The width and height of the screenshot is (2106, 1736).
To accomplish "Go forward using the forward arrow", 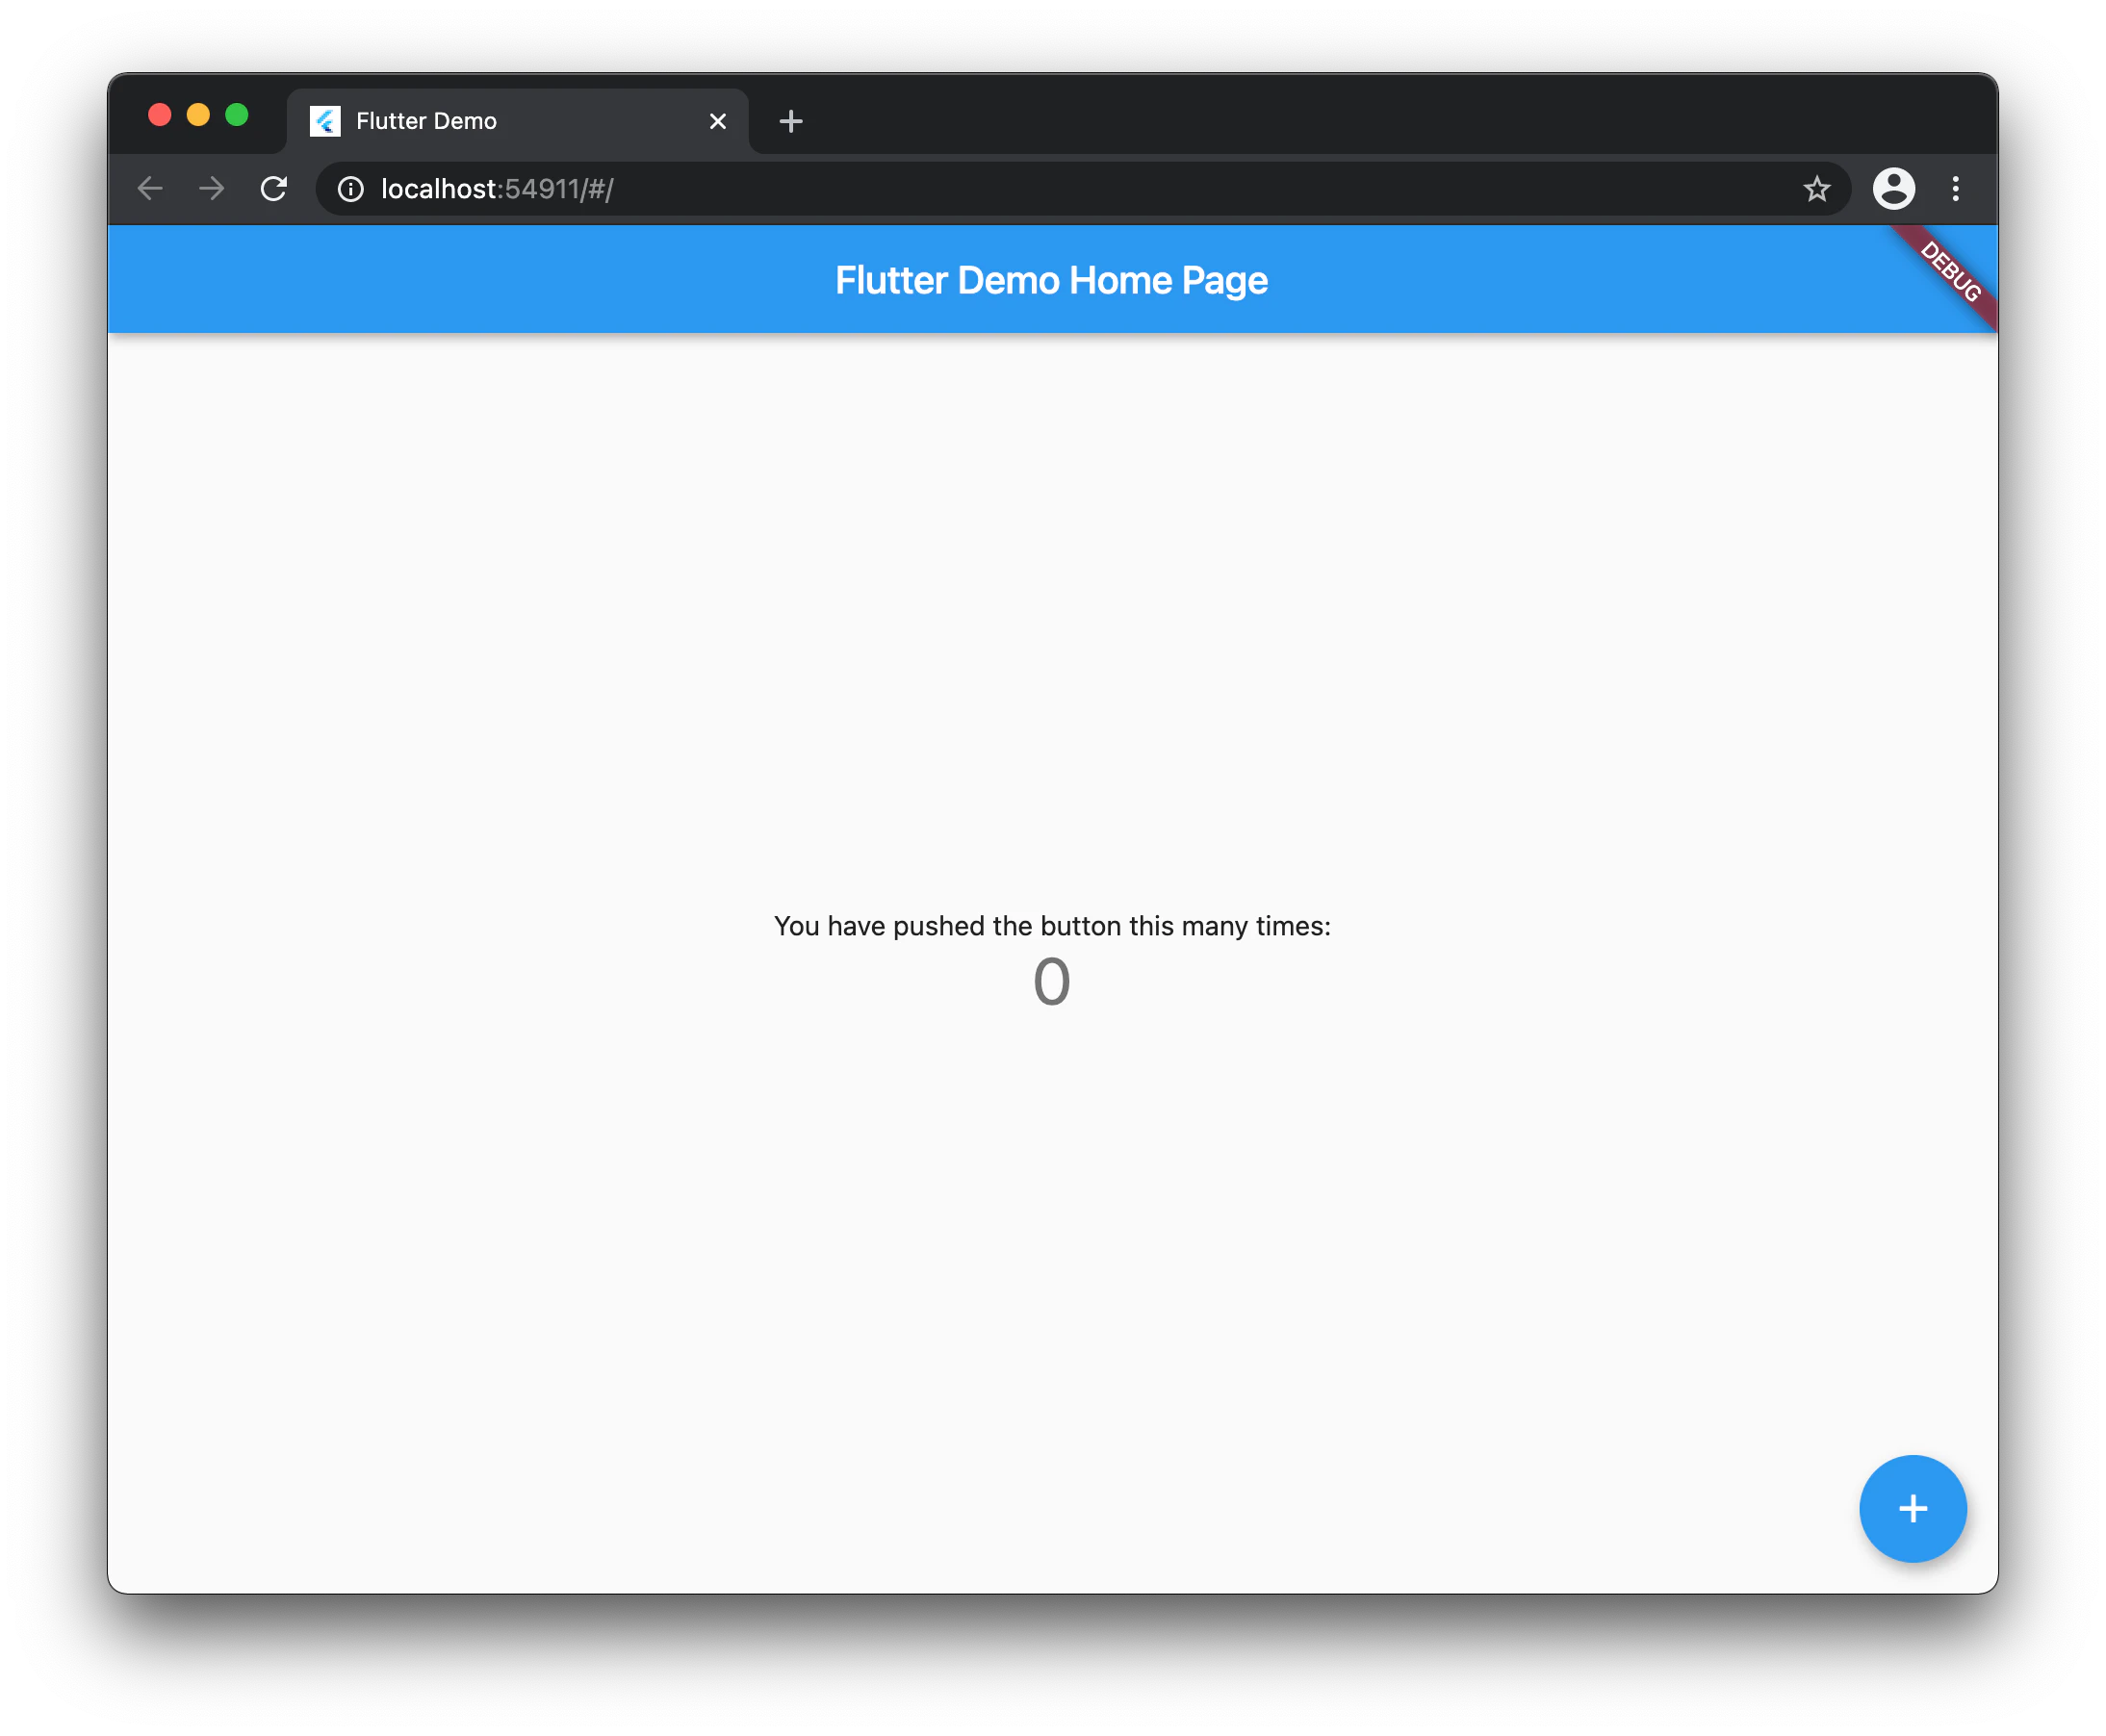I will [212, 188].
